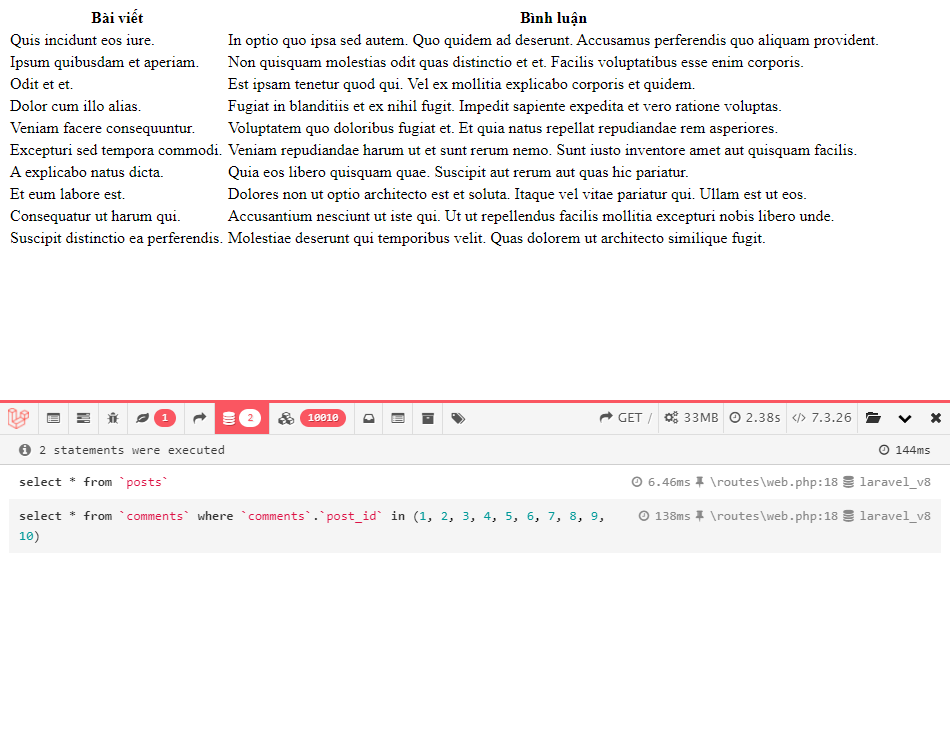950x733 pixels.
Task: Open previous requests with folder icon
Action: tap(873, 418)
